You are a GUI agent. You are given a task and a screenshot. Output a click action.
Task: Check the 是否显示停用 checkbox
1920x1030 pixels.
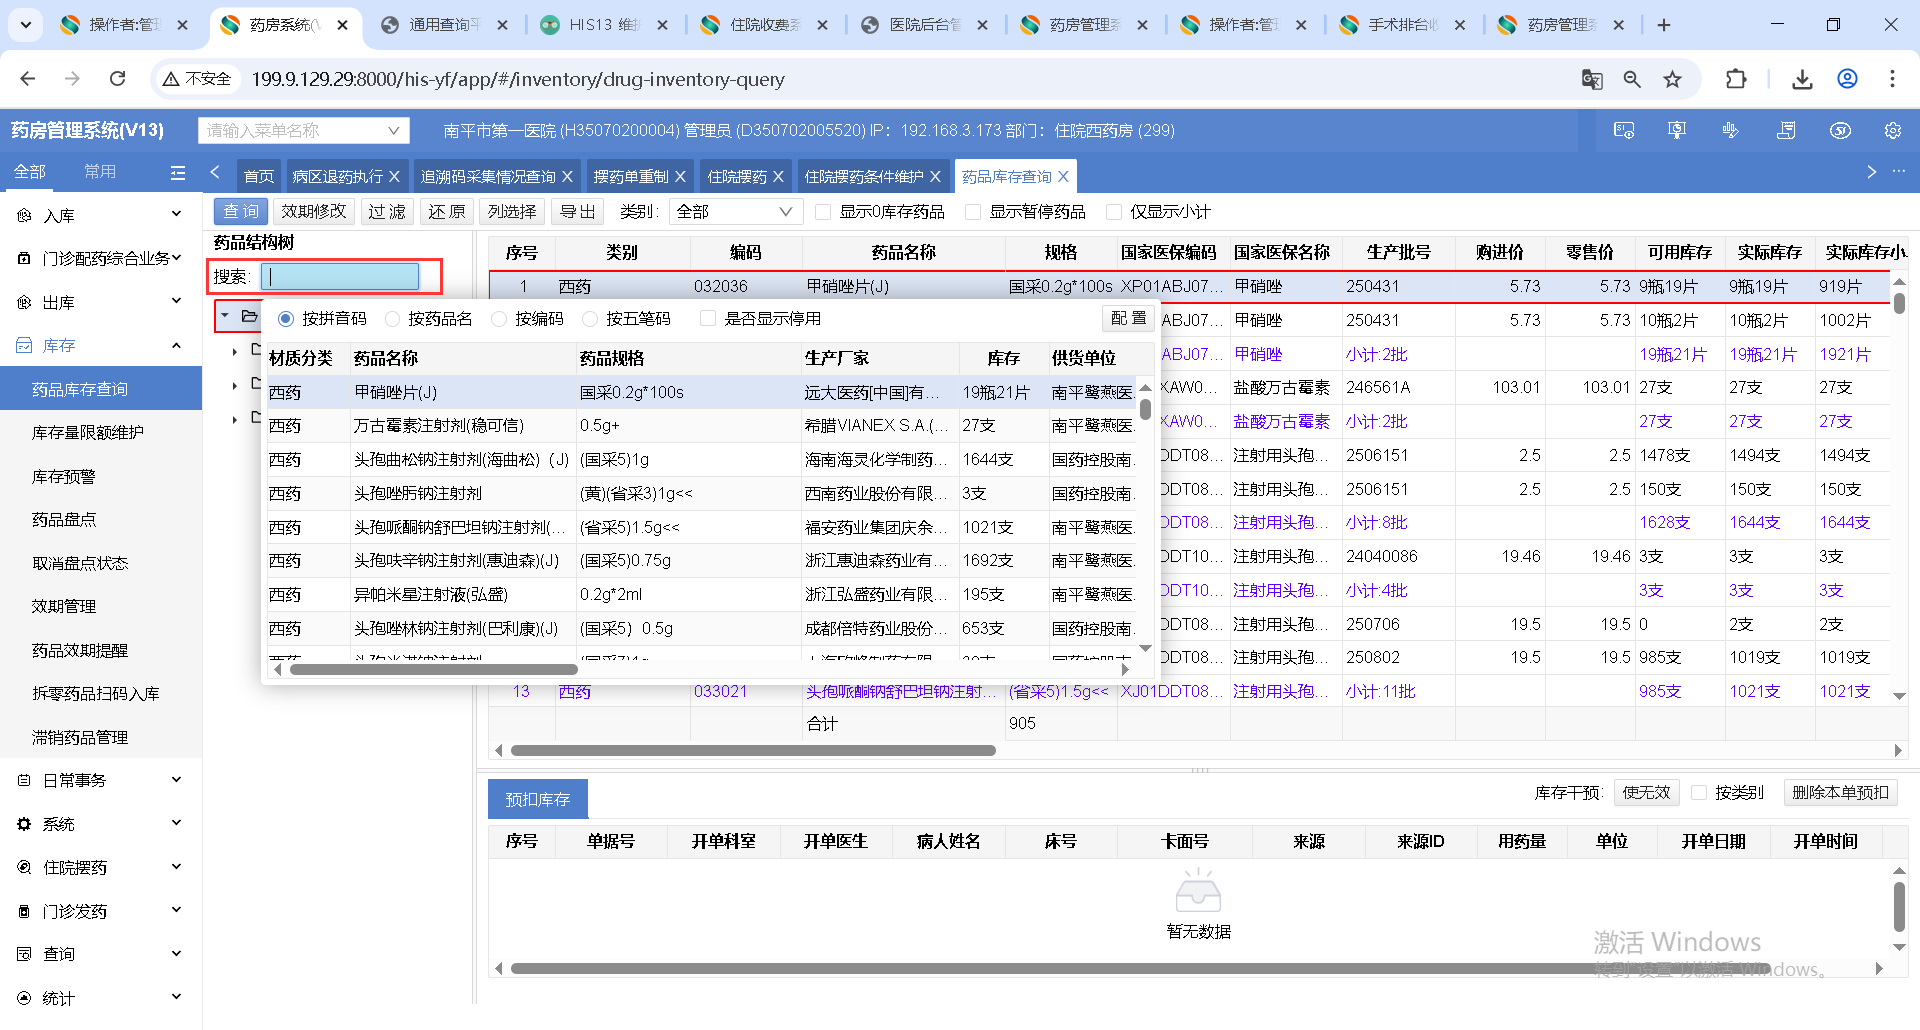pos(708,319)
